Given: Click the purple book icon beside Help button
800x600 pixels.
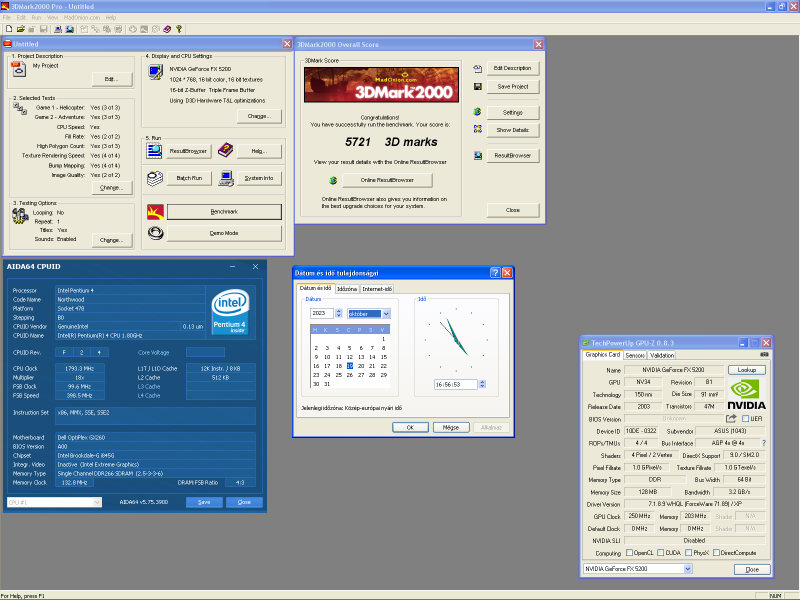Looking at the screenshot, I should [x=225, y=150].
